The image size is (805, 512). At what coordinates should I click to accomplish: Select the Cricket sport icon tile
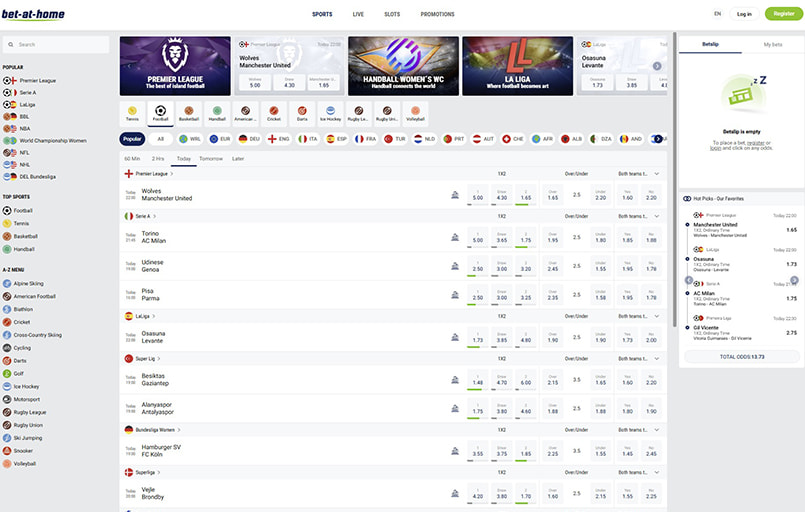(274, 113)
